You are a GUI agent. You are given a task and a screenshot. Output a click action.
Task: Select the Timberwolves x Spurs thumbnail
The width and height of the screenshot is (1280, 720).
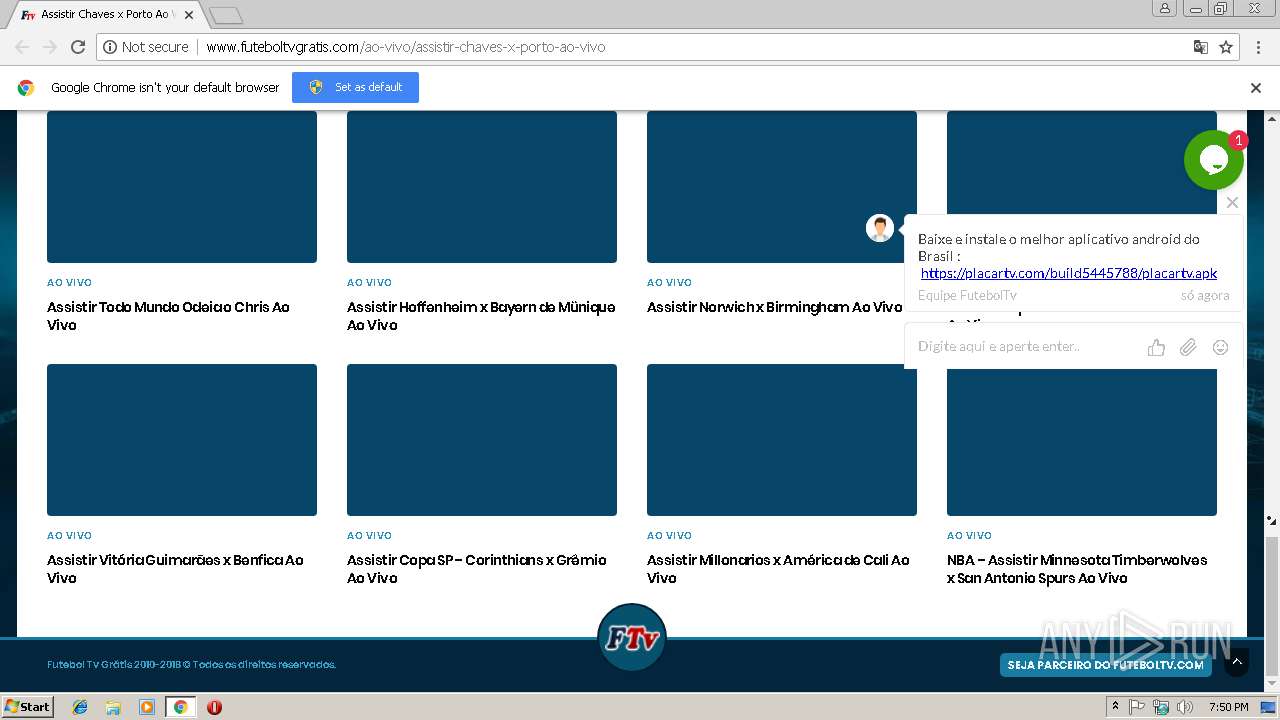1082,440
